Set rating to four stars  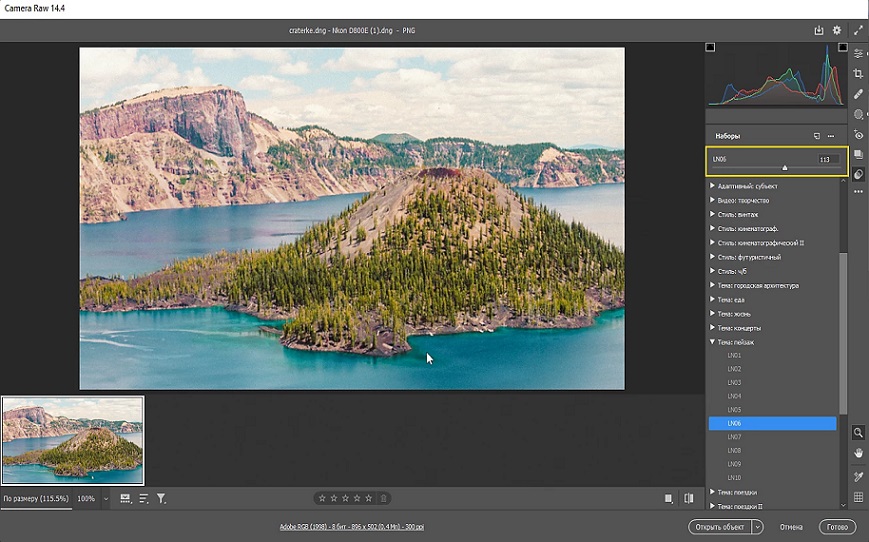[x=357, y=498]
